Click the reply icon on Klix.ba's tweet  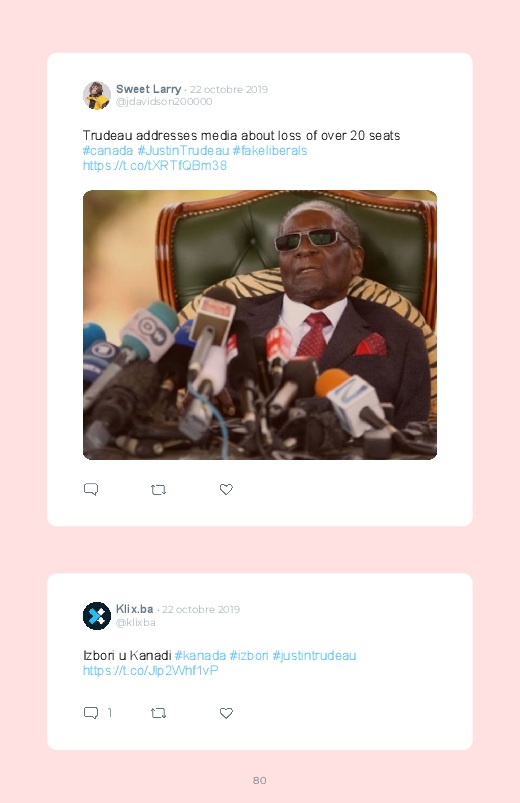point(91,713)
